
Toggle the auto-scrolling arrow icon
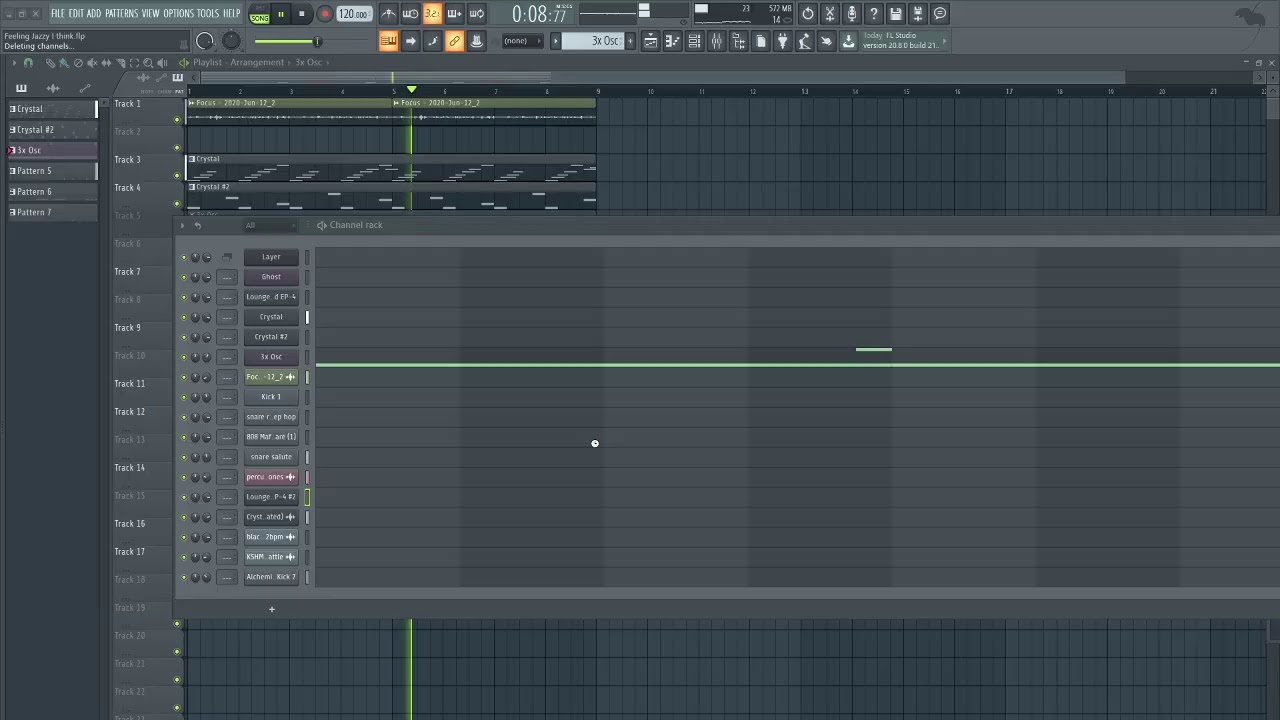tap(410, 41)
